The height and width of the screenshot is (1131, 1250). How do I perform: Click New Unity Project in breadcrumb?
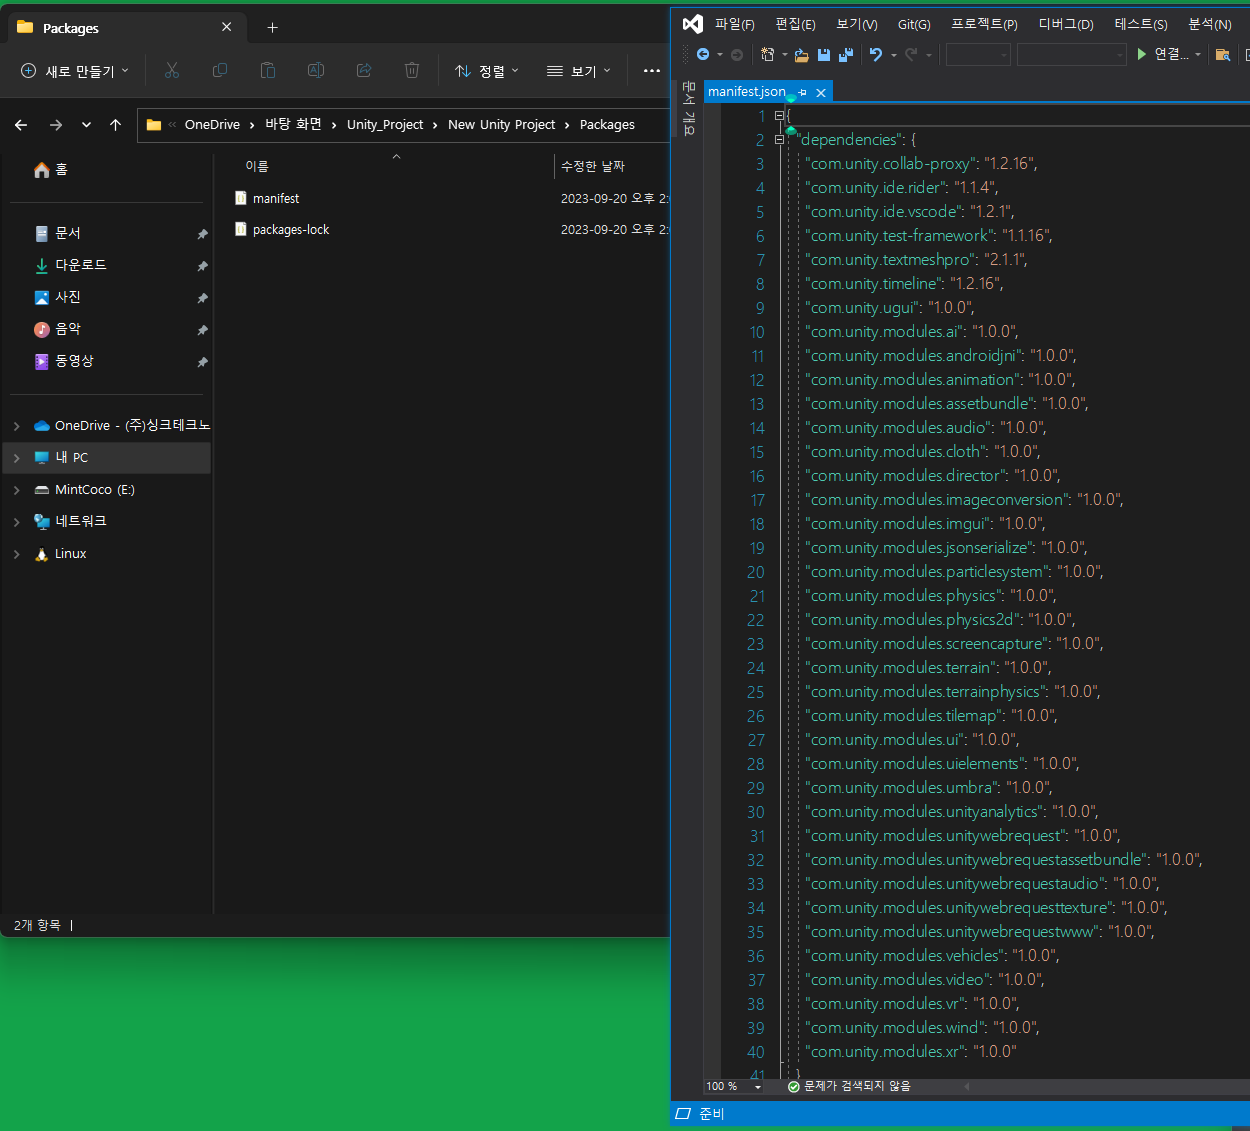(501, 125)
